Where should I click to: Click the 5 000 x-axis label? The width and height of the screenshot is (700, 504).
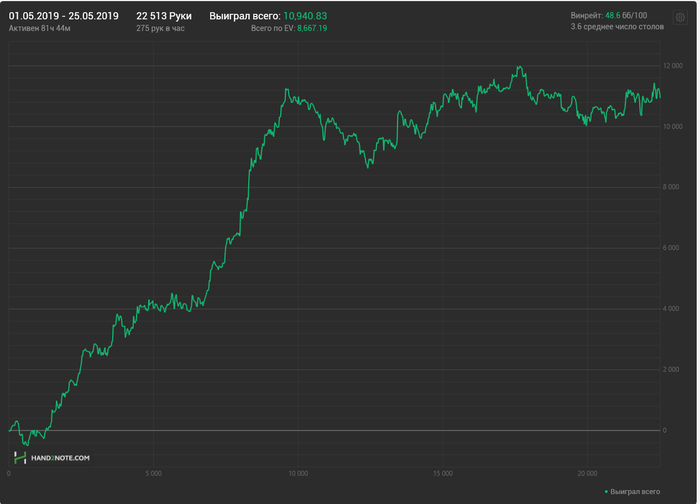[154, 473]
